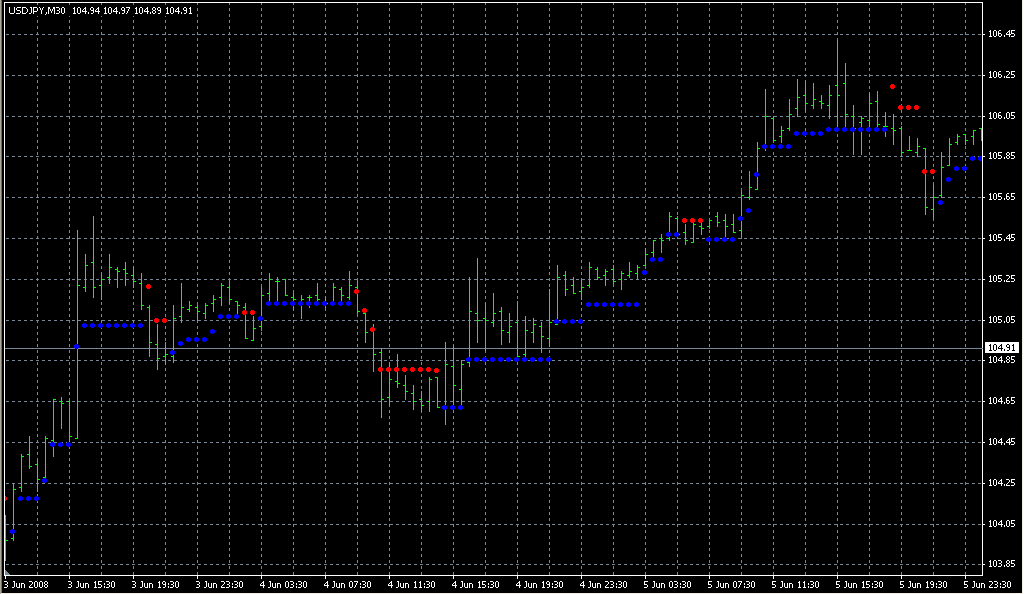The height and width of the screenshot is (594, 1024).
Task: Click the 103.85 price at axis bottom
Action: tap(1001, 564)
